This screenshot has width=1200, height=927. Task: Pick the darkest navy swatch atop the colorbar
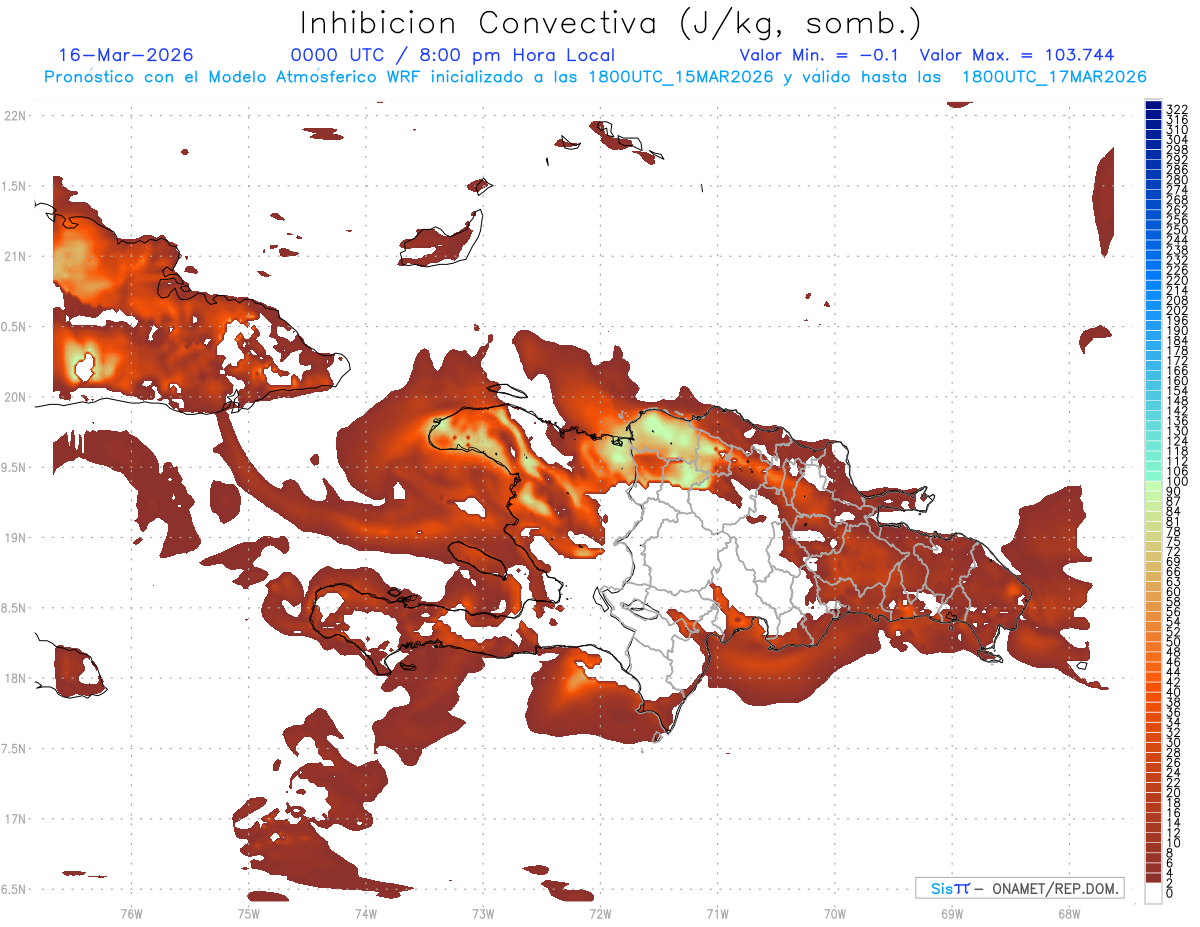pyautogui.click(x=1153, y=105)
